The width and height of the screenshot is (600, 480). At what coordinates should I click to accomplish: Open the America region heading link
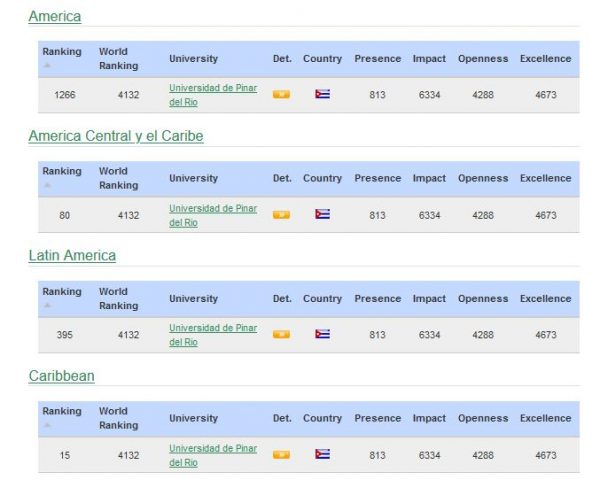click(55, 16)
